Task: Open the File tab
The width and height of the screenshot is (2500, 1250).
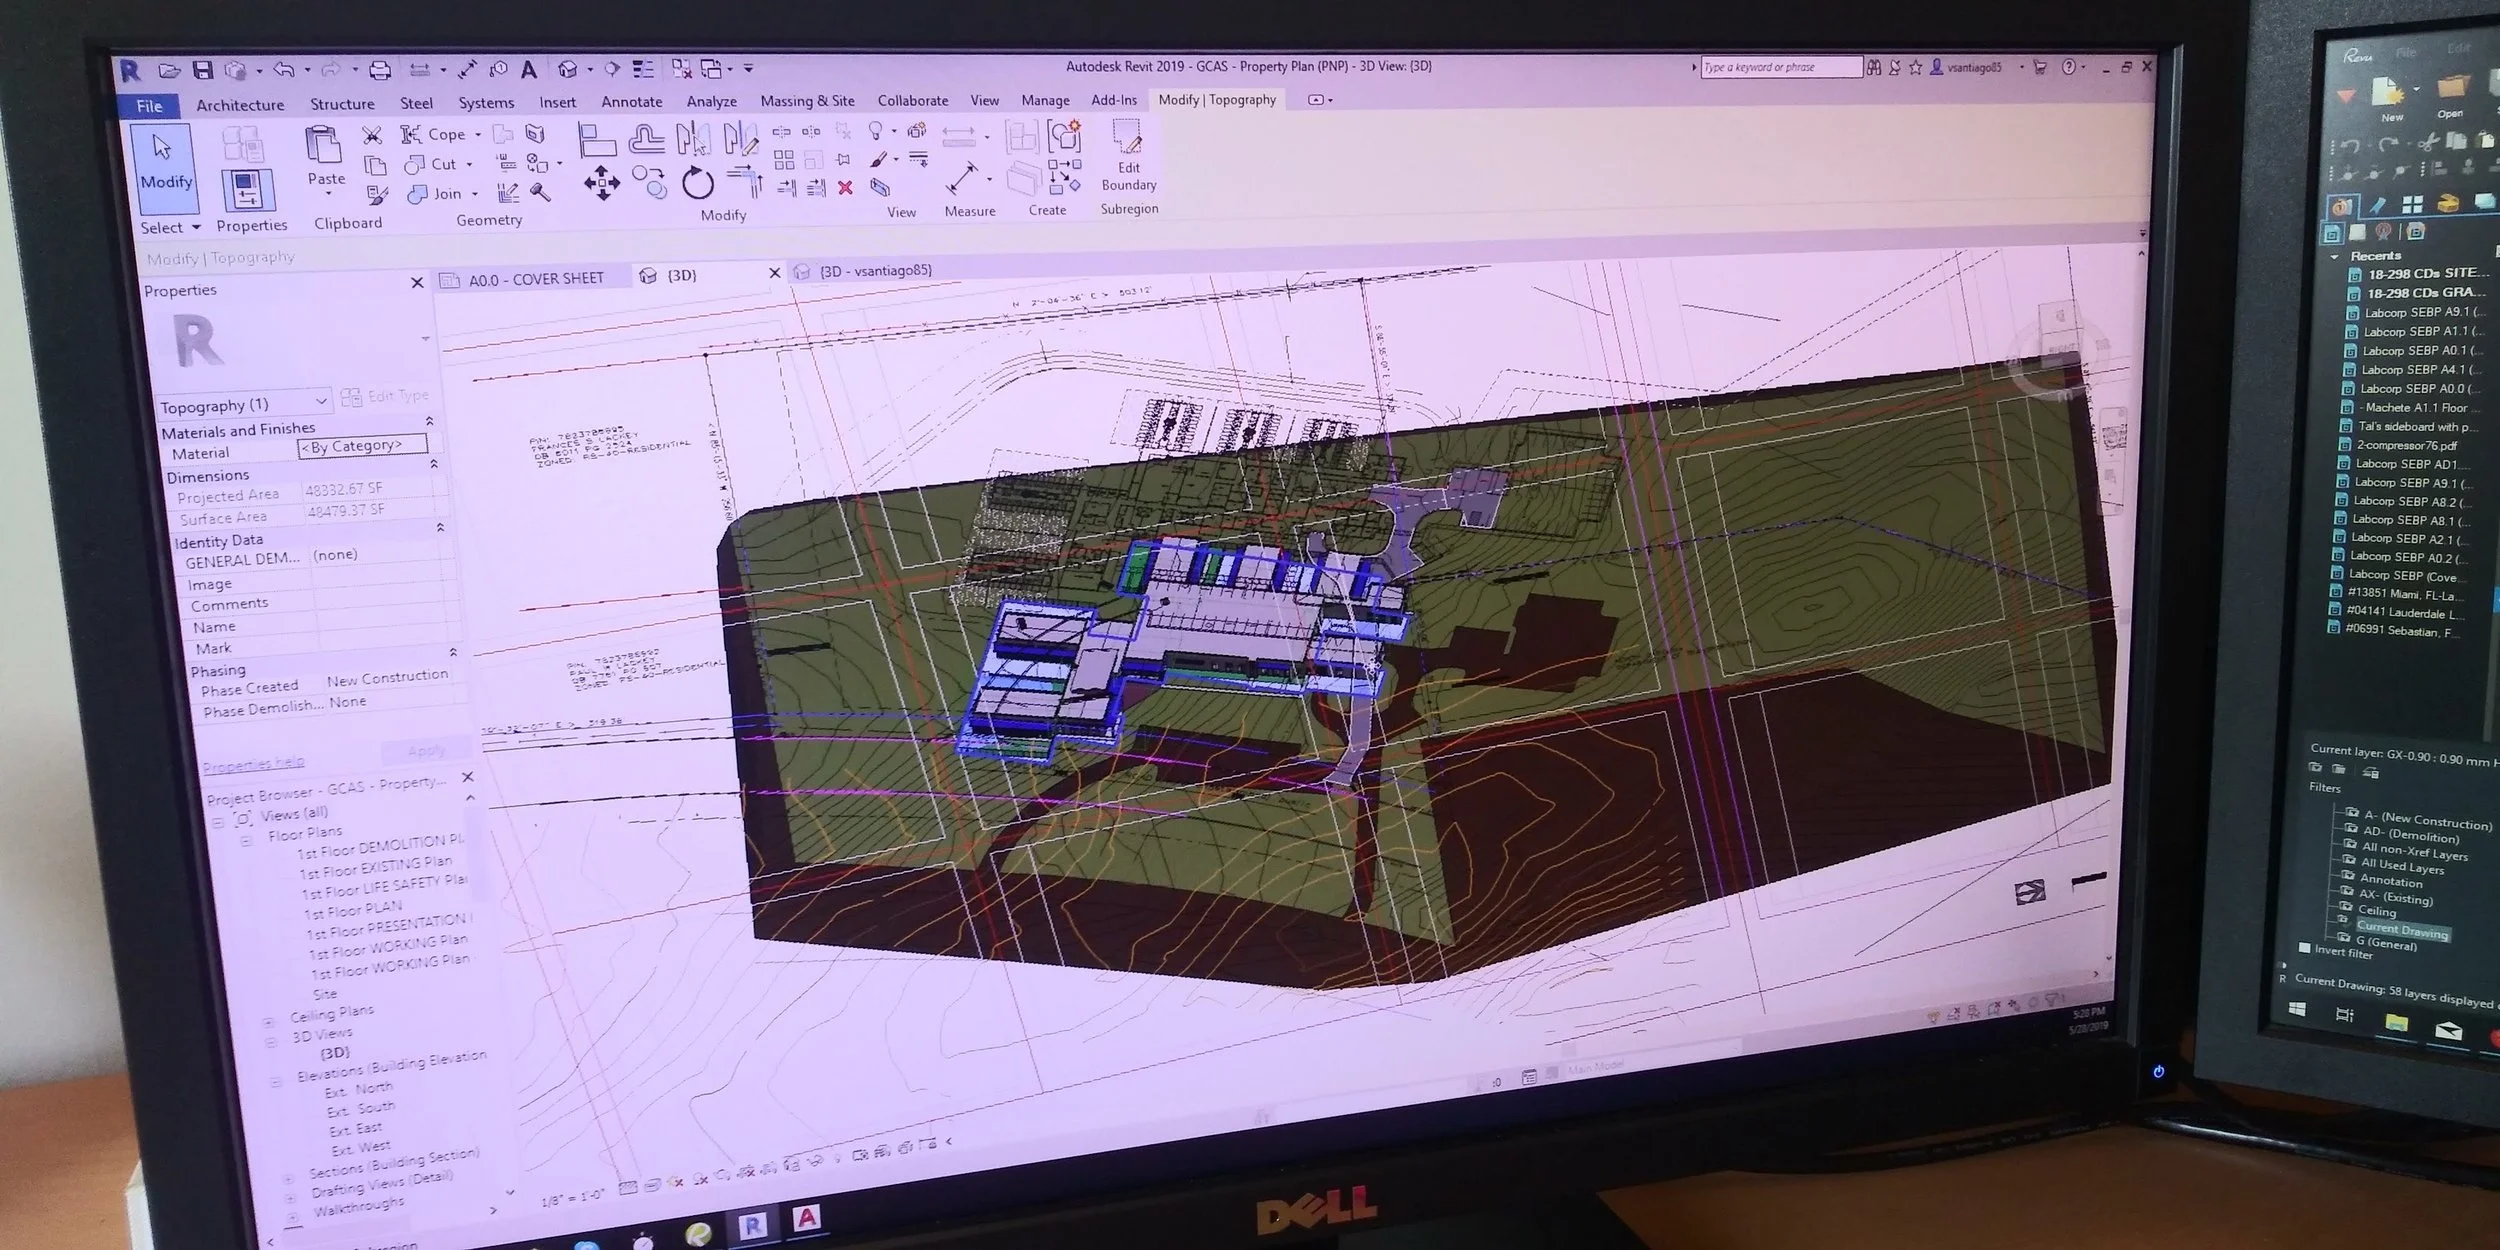Action: point(149,106)
